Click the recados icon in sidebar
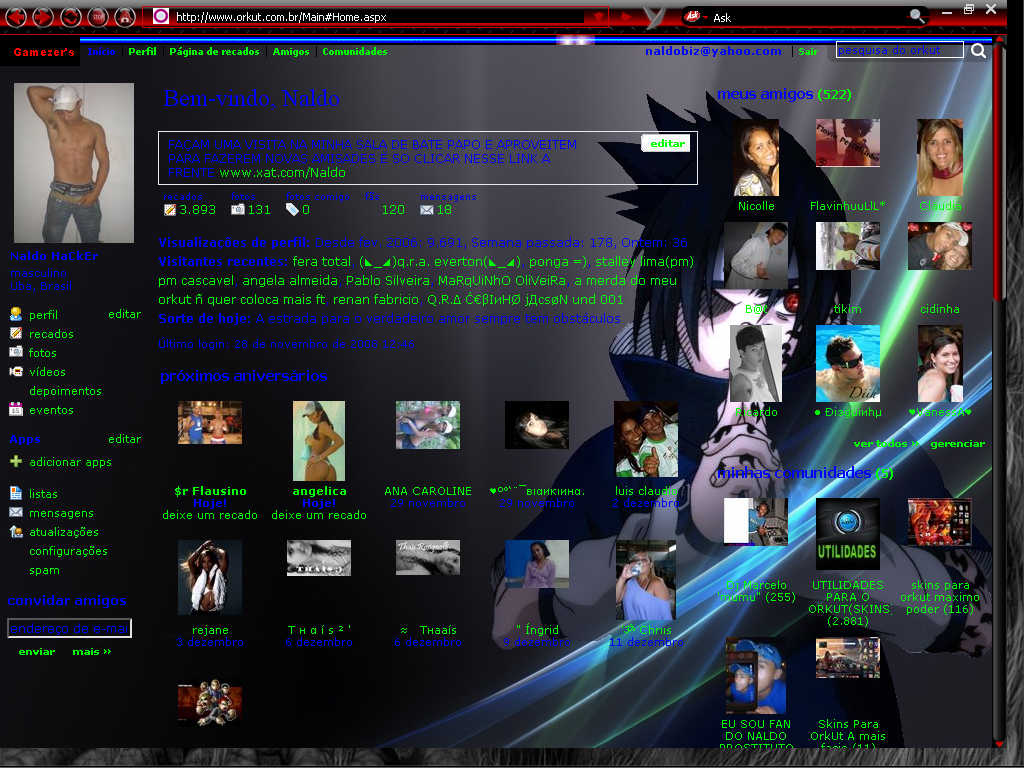The image size is (1024, 768). tap(16, 333)
